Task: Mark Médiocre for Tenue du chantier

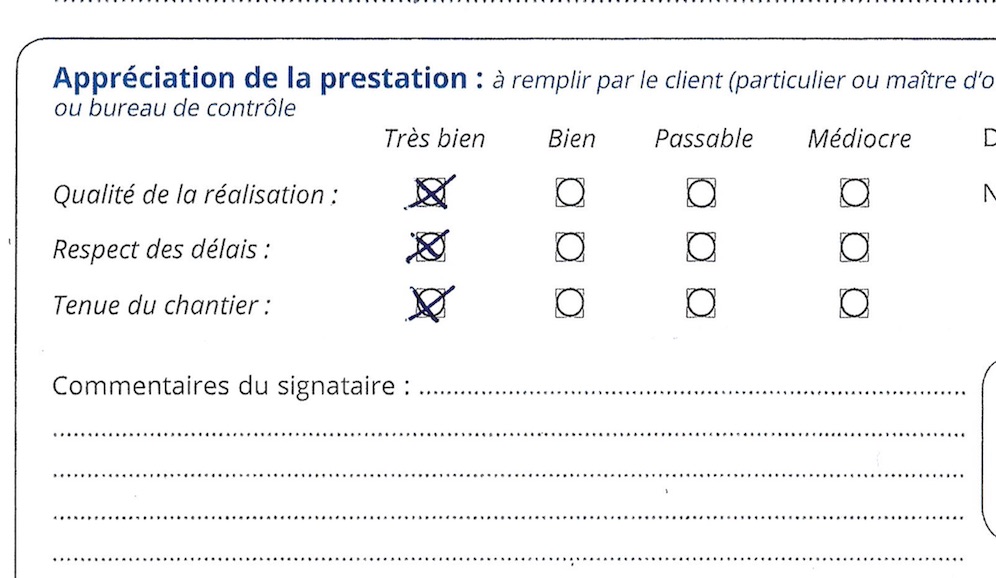Action: pos(854,303)
